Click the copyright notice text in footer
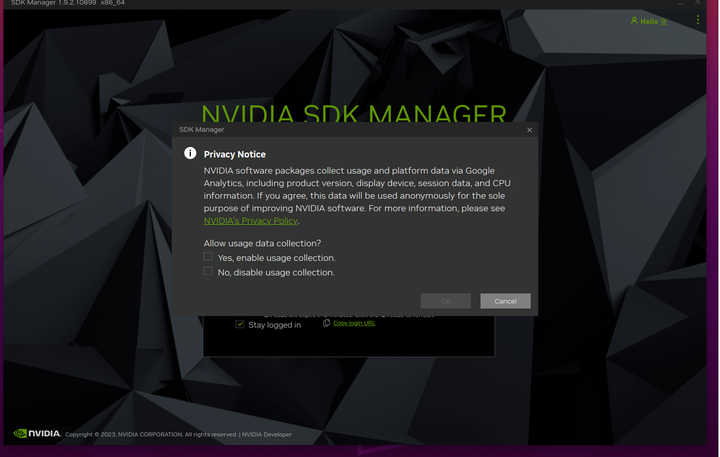This screenshot has width=720, height=457. (x=151, y=434)
